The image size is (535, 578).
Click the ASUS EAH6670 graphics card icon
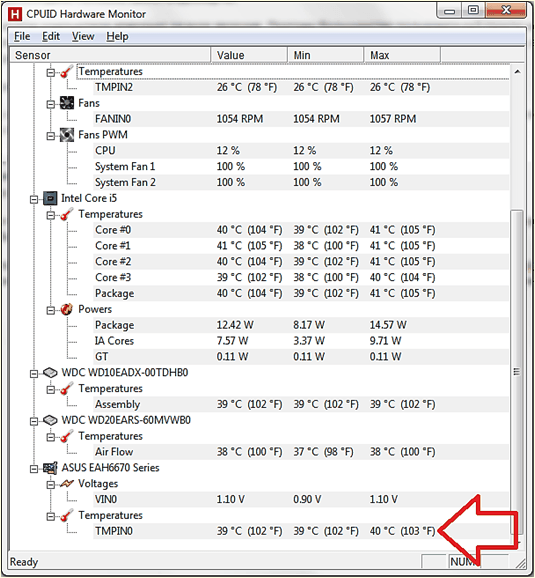pyautogui.click(x=50, y=468)
